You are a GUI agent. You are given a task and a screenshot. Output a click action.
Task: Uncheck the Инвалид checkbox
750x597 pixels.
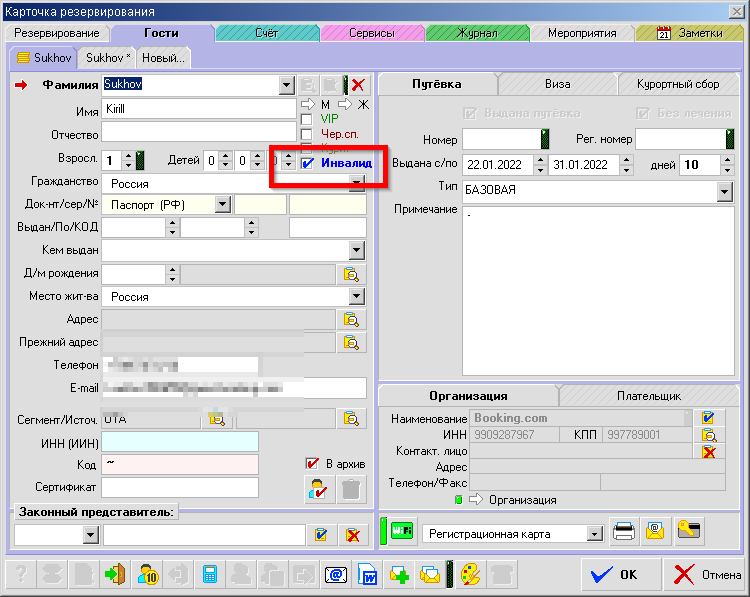coord(308,163)
